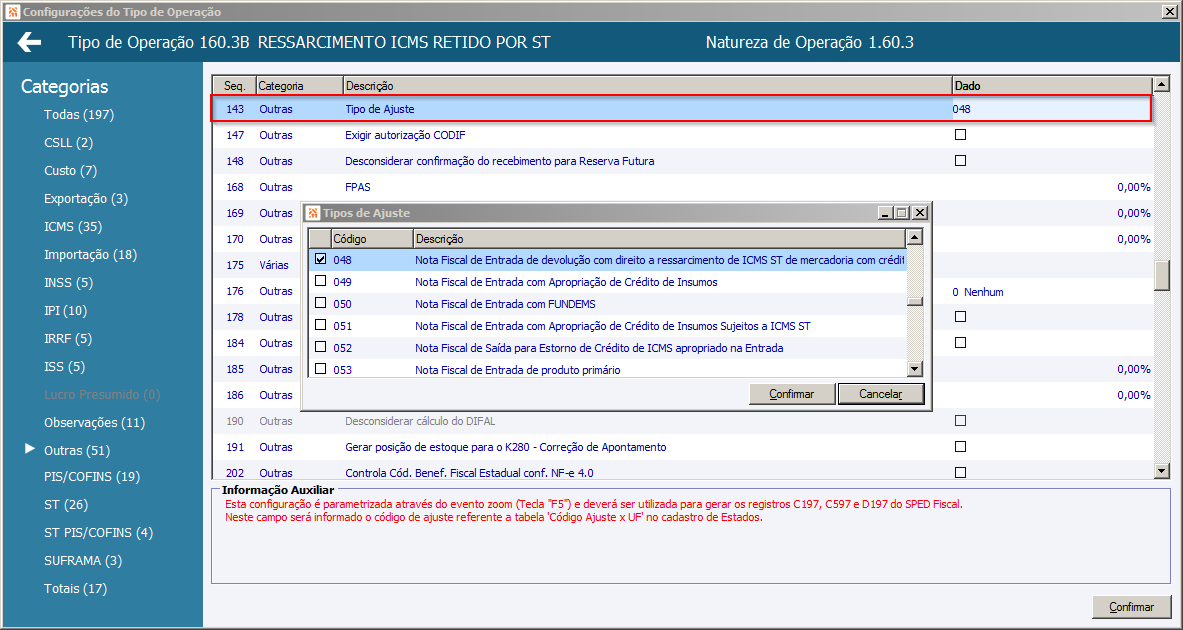1183x630 pixels.
Task: Open the ISS (5) category
Action: (65, 367)
